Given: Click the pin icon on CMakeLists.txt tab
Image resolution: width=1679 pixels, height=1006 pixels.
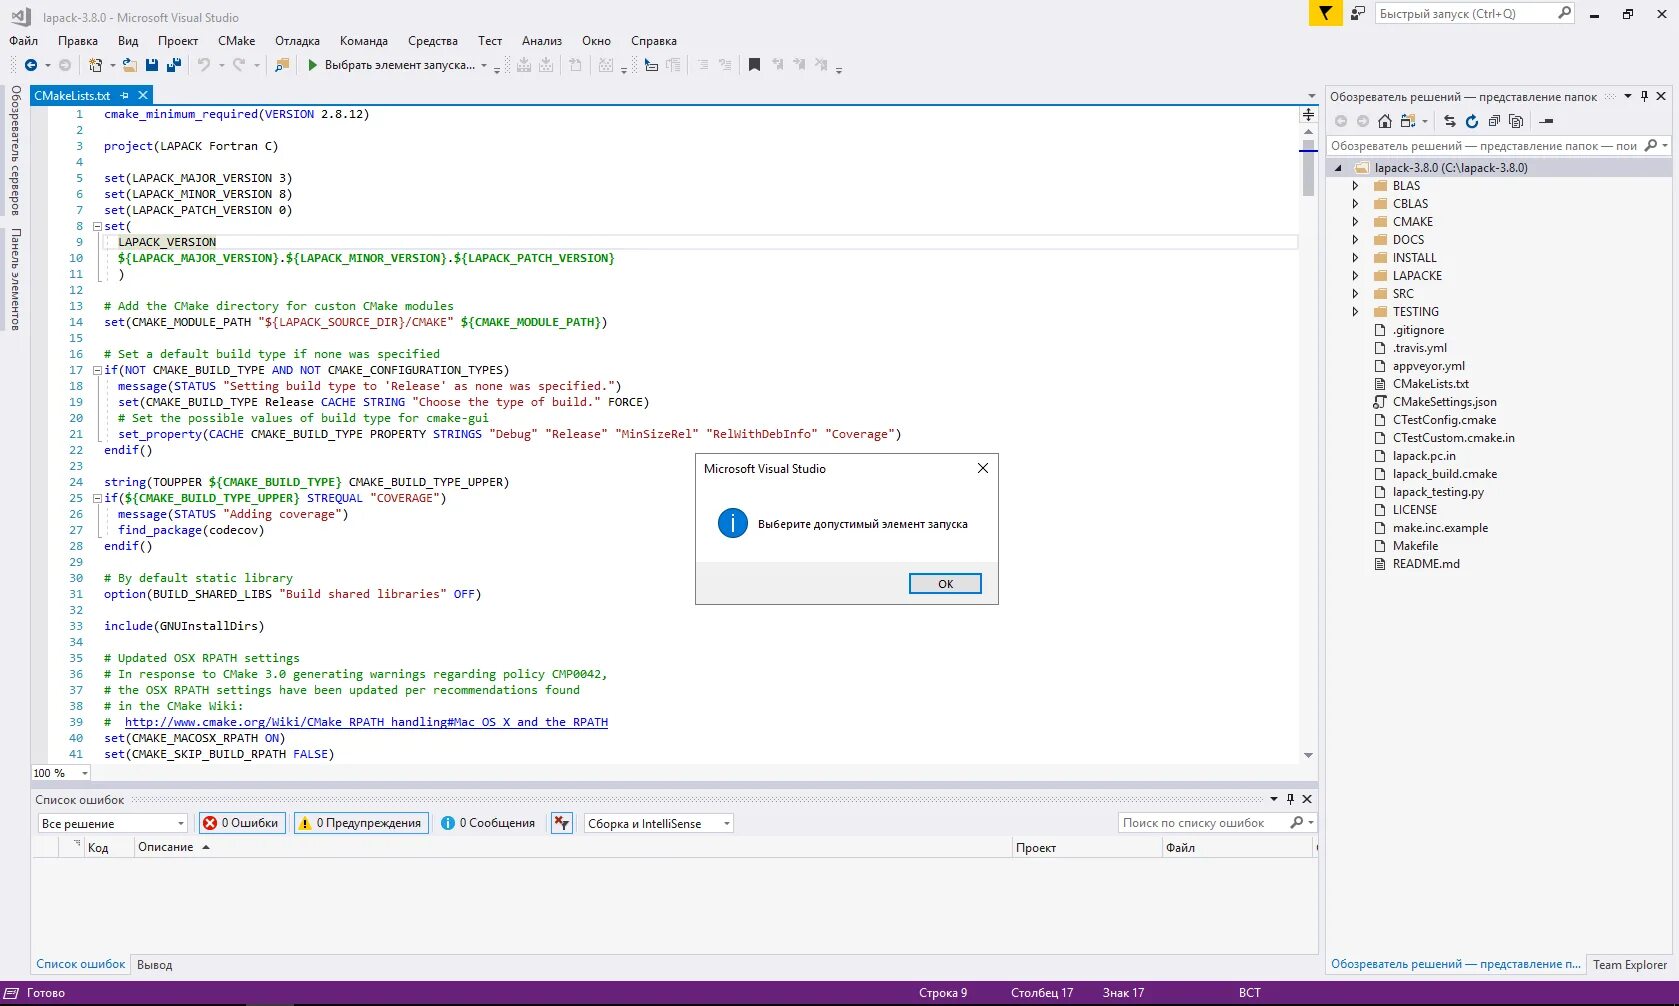Looking at the screenshot, I should 125,96.
